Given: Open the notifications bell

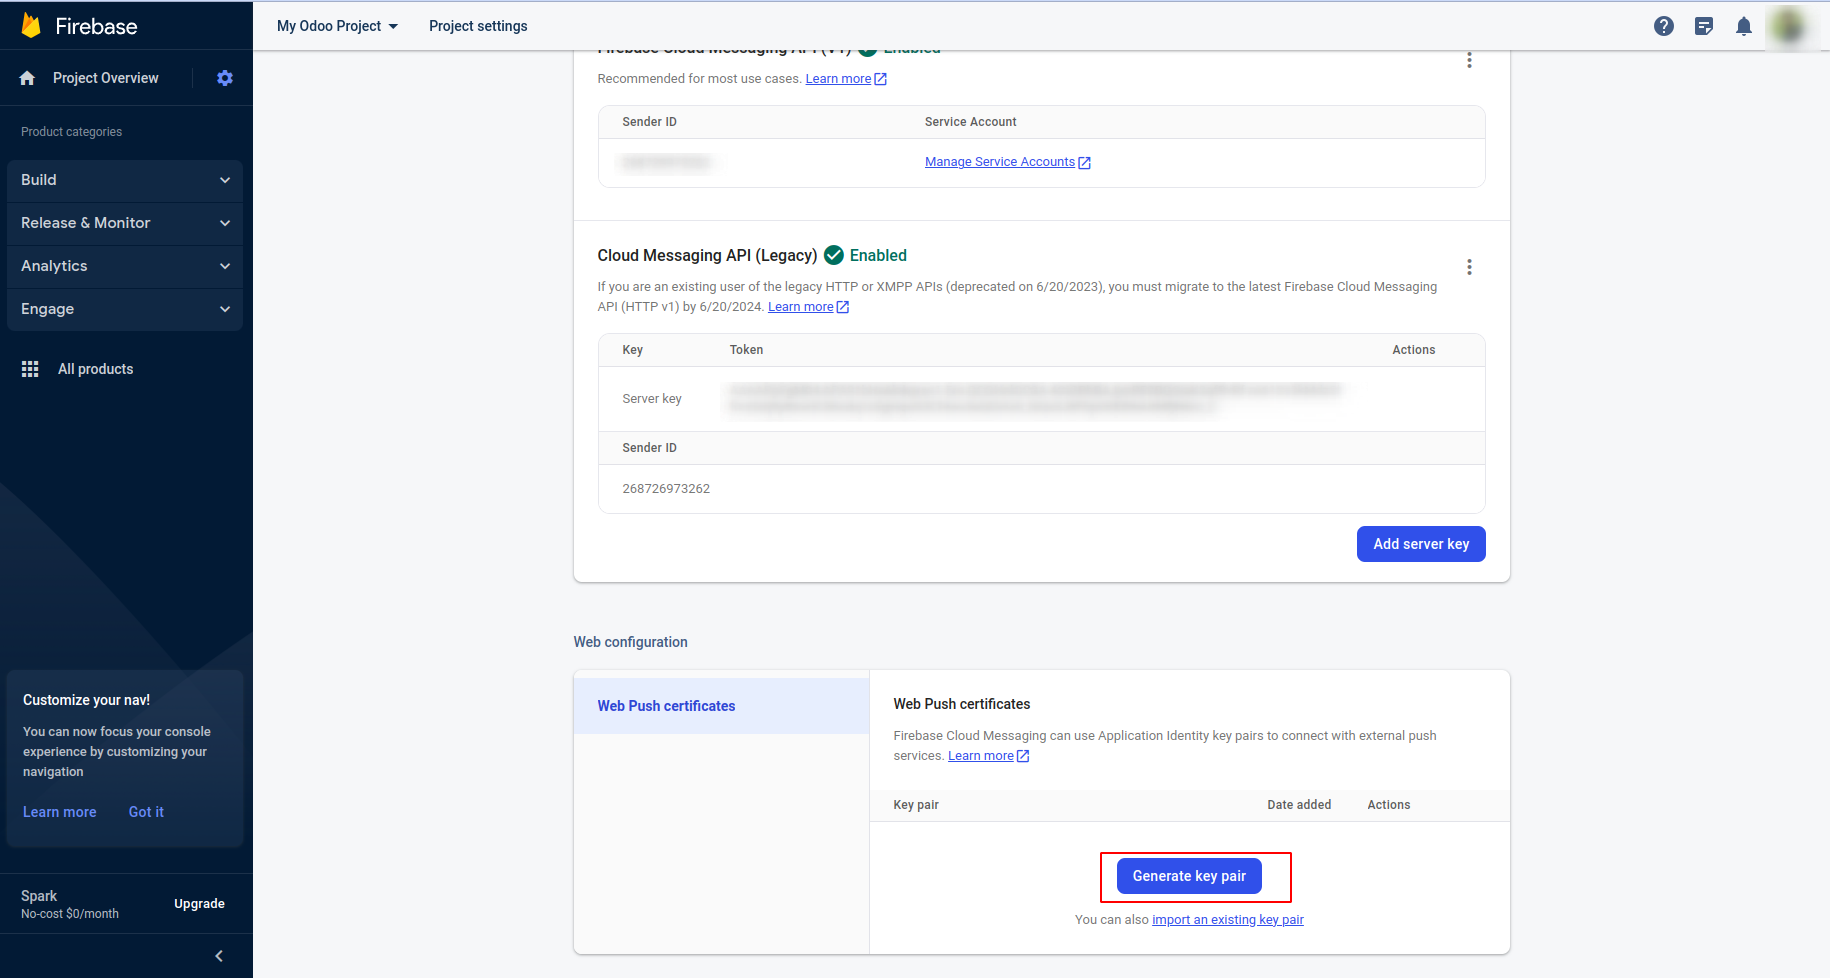Looking at the screenshot, I should tap(1744, 26).
